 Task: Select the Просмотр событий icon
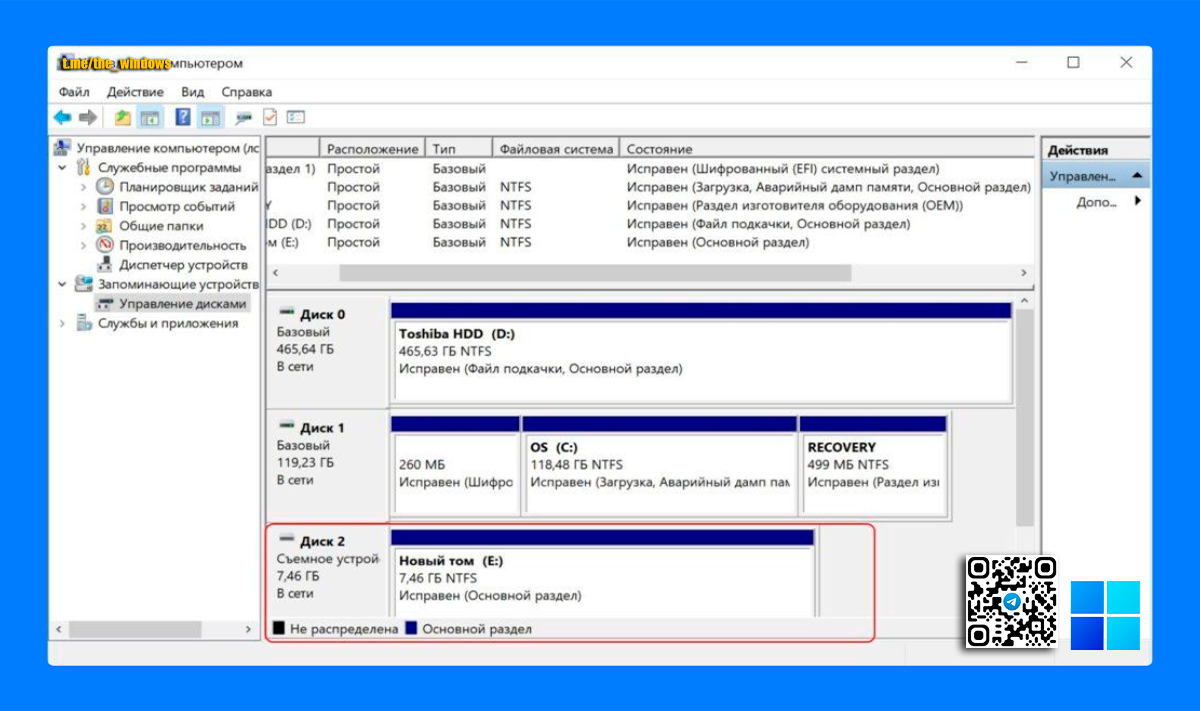point(105,206)
